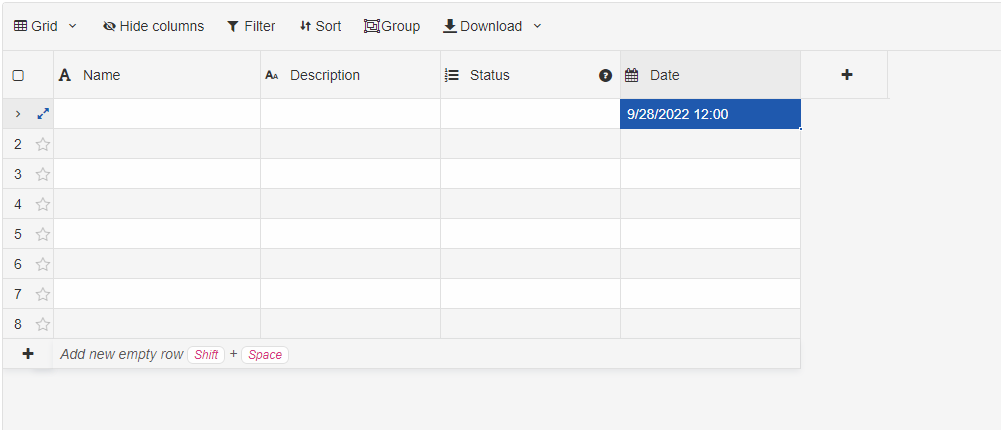Open first row with expand arrows icon

coord(43,114)
